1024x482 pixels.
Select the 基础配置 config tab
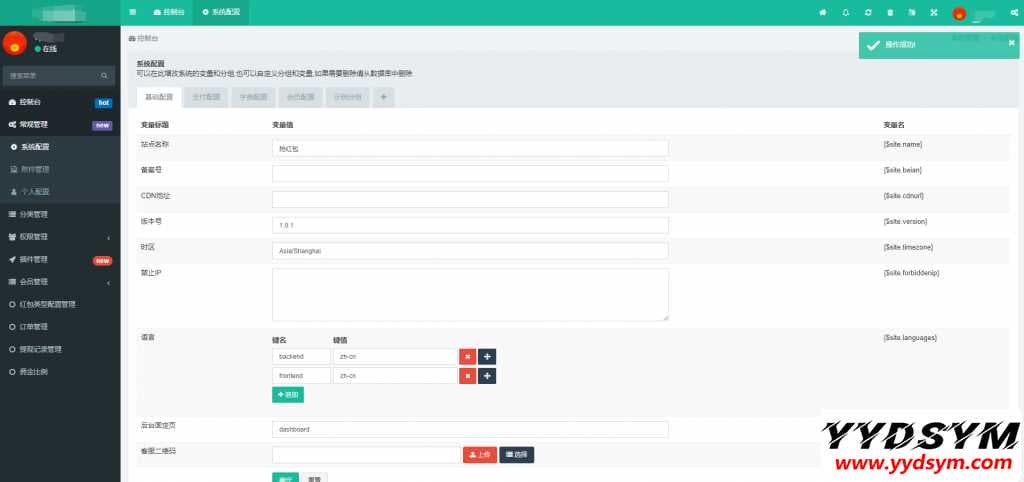[x=159, y=97]
